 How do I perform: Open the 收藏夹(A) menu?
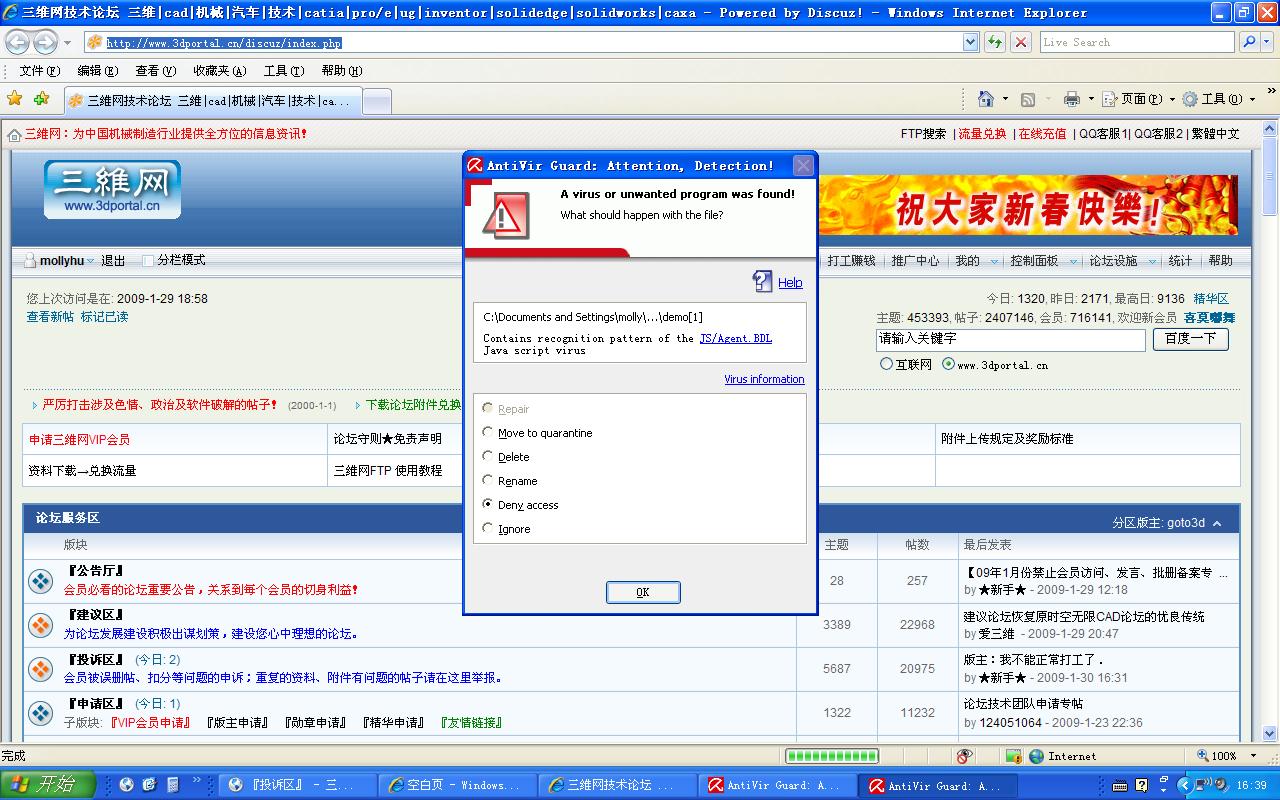[220, 71]
